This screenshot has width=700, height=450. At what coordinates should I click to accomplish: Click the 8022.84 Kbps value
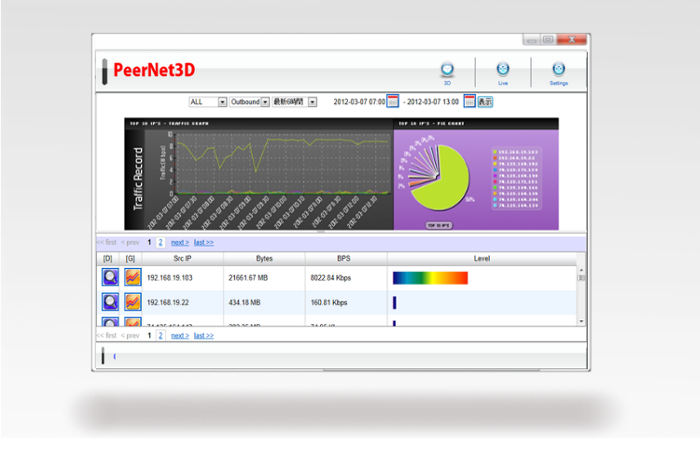[331, 278]
